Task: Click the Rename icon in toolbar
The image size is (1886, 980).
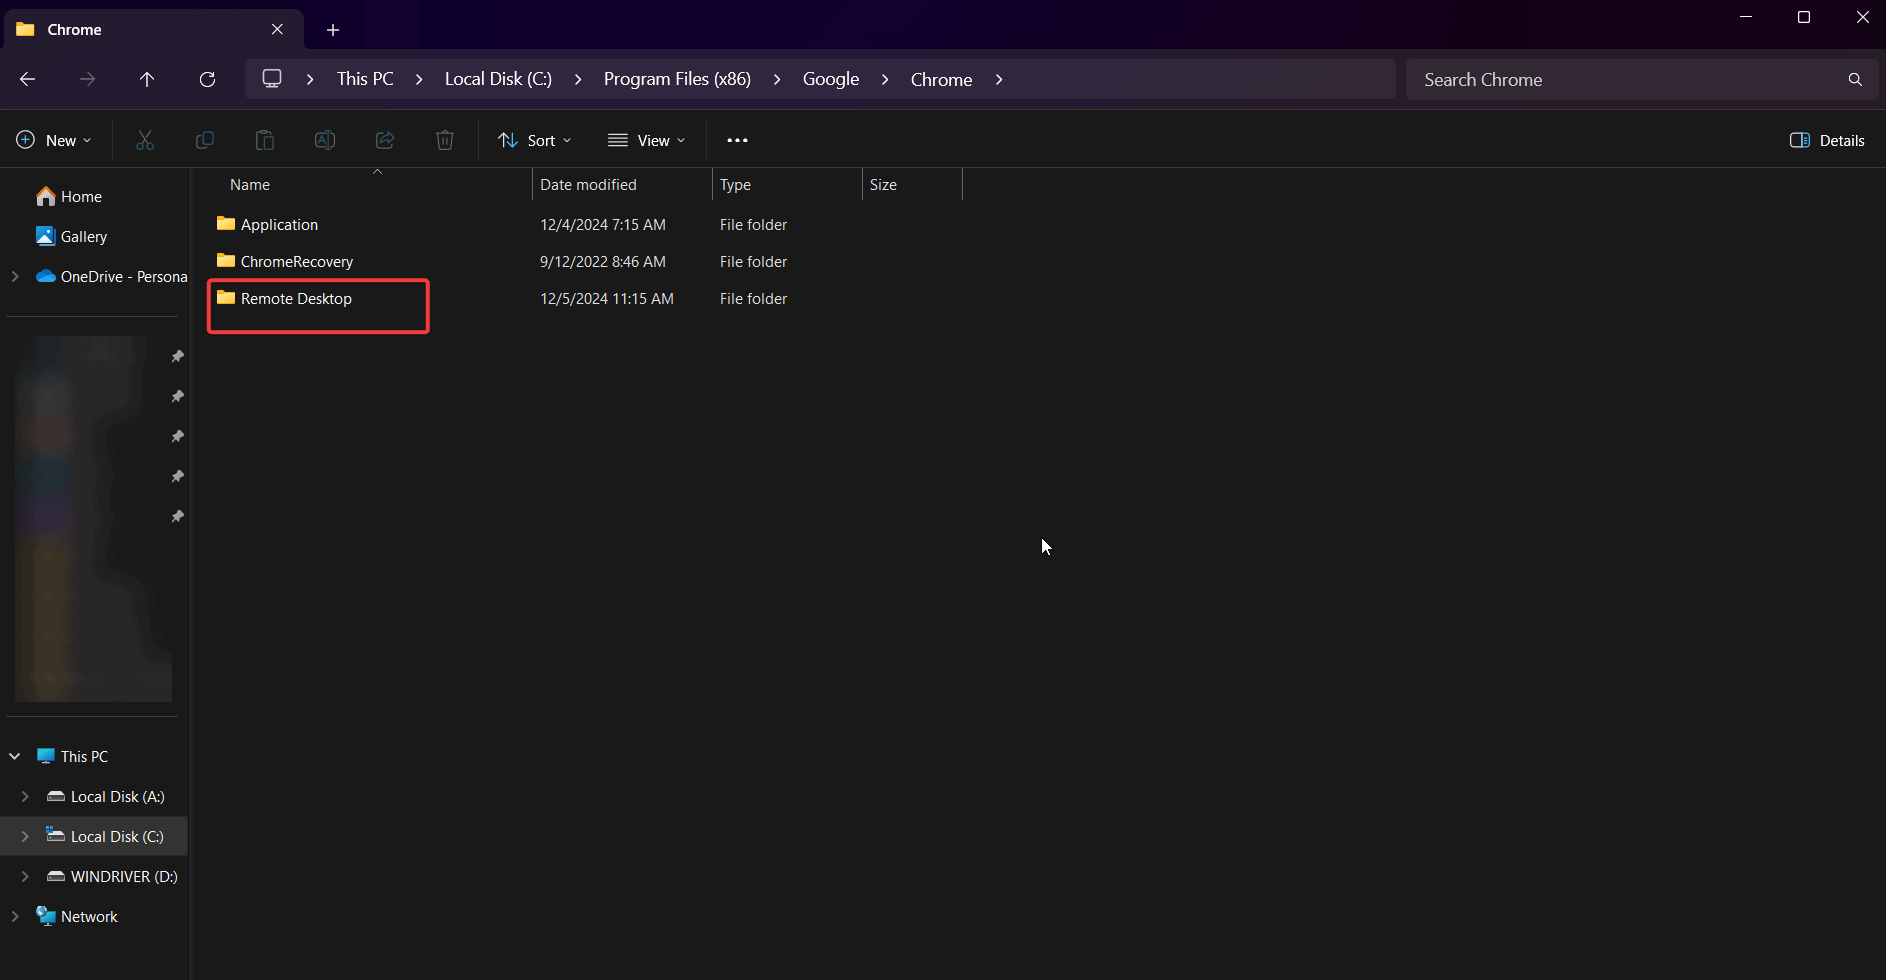Action: click(325, 140)
